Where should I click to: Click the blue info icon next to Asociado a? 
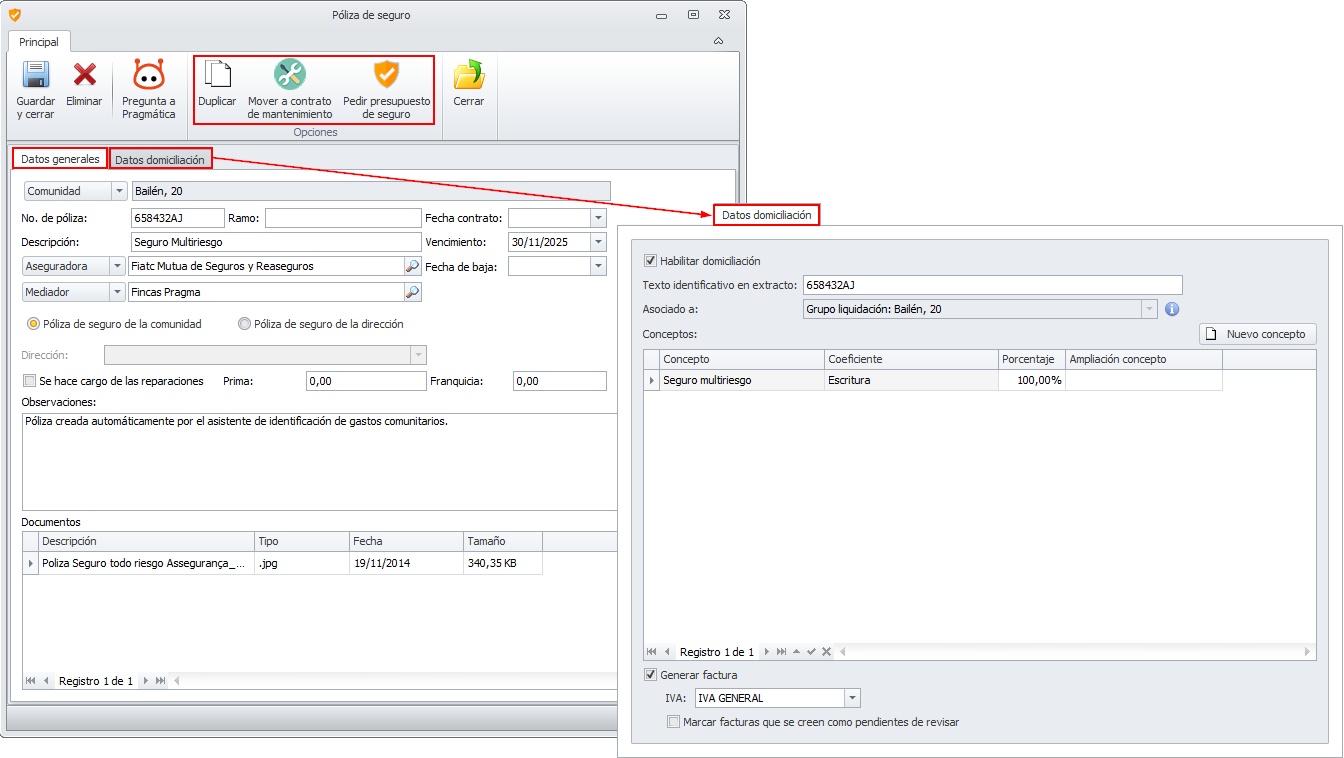coord(1173,309)
